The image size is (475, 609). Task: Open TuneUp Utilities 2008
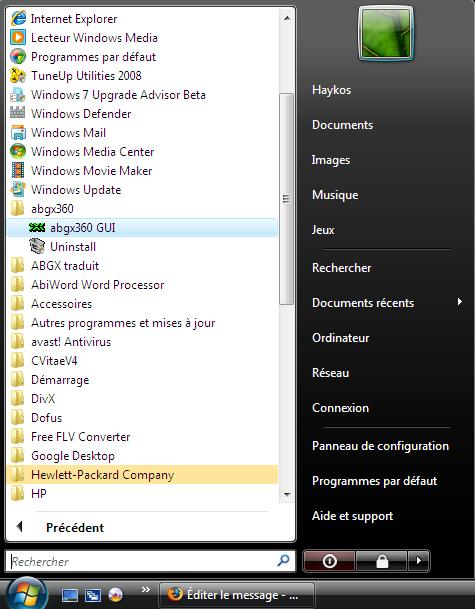pos(76,75)
